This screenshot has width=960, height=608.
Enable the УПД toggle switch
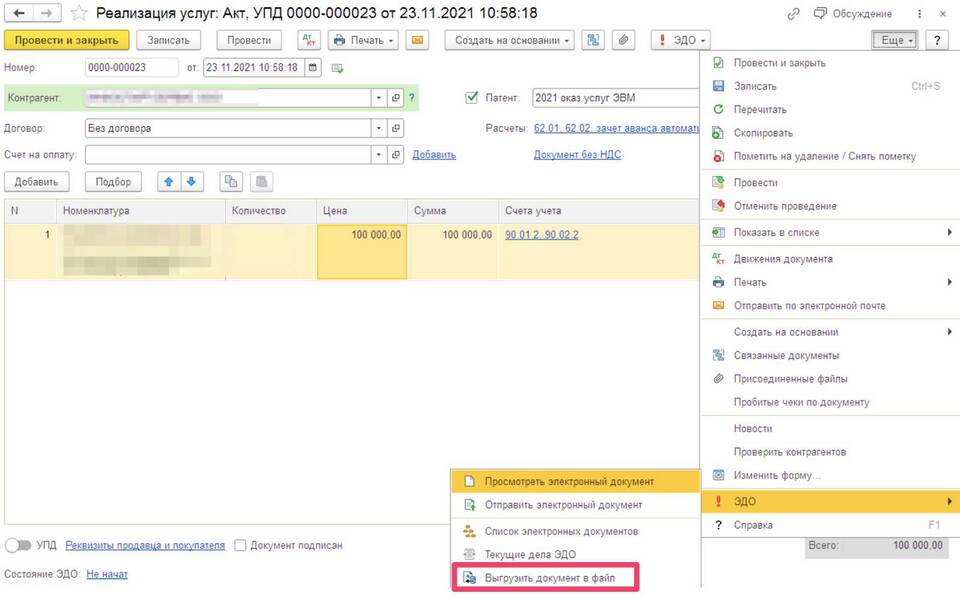click(x=18, y=546)
